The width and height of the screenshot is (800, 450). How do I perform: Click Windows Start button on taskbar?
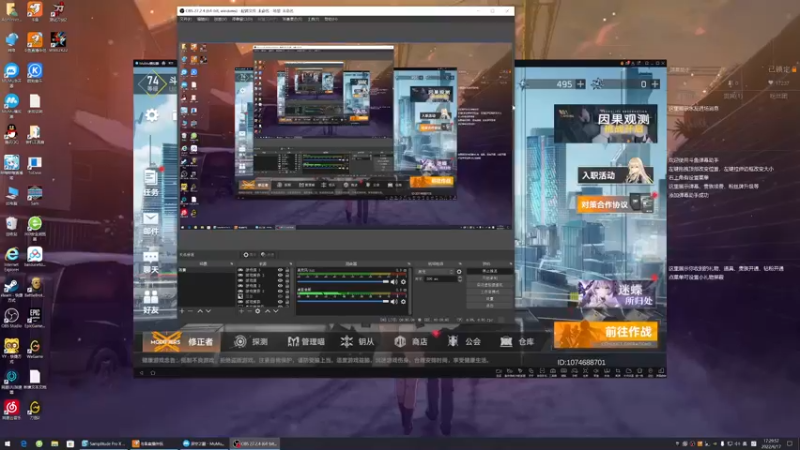(x=7, y=444)
